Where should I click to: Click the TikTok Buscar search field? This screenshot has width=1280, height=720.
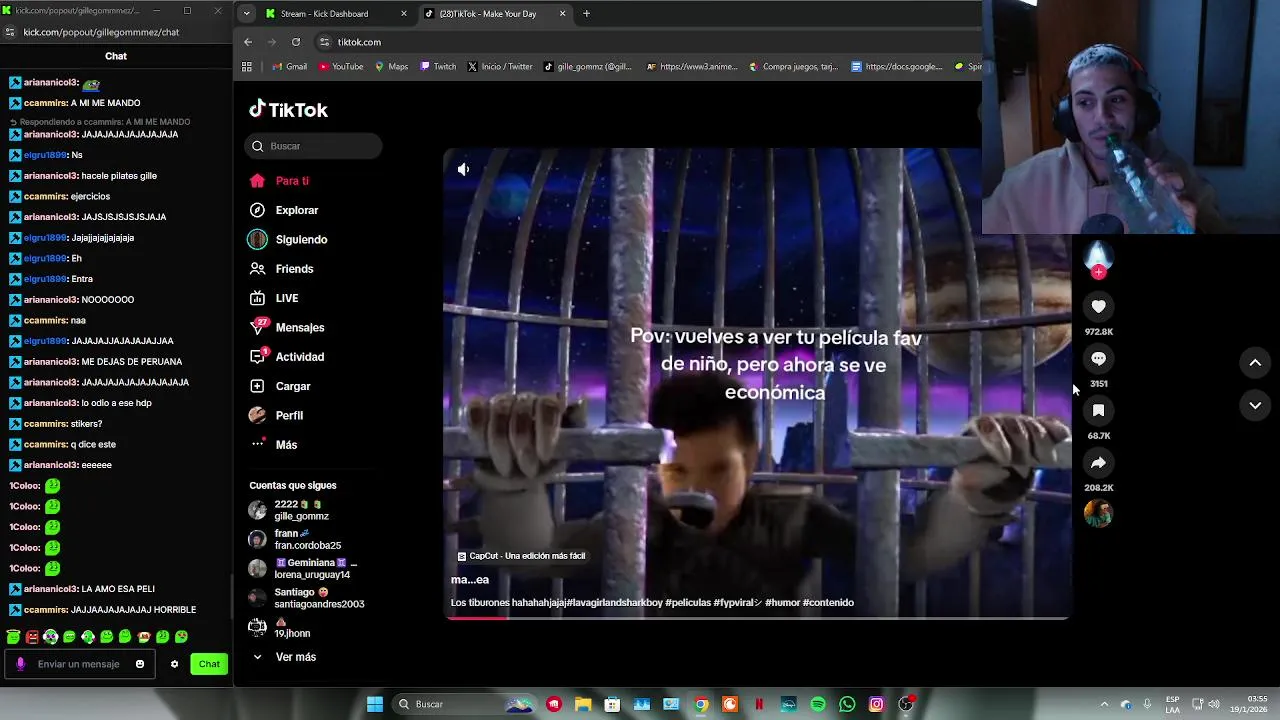[x=313, y=146]
